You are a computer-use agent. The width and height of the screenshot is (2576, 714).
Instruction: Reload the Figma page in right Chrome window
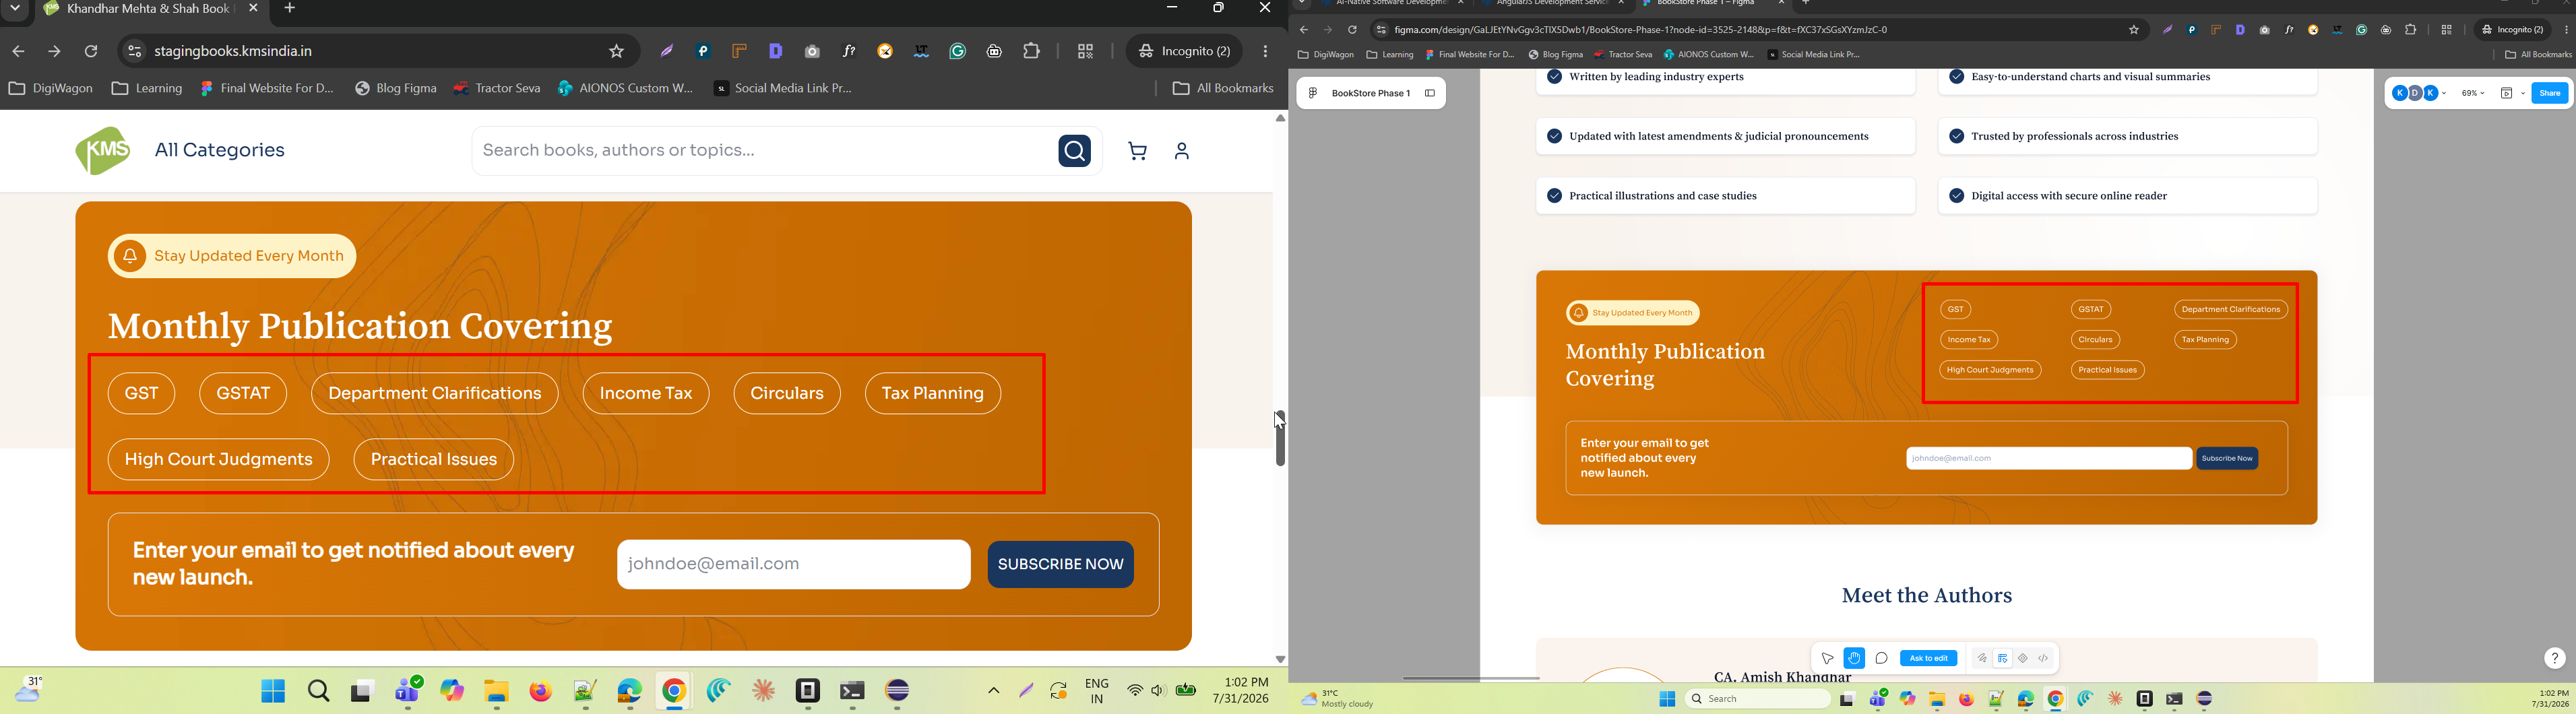pos(1352,30)
